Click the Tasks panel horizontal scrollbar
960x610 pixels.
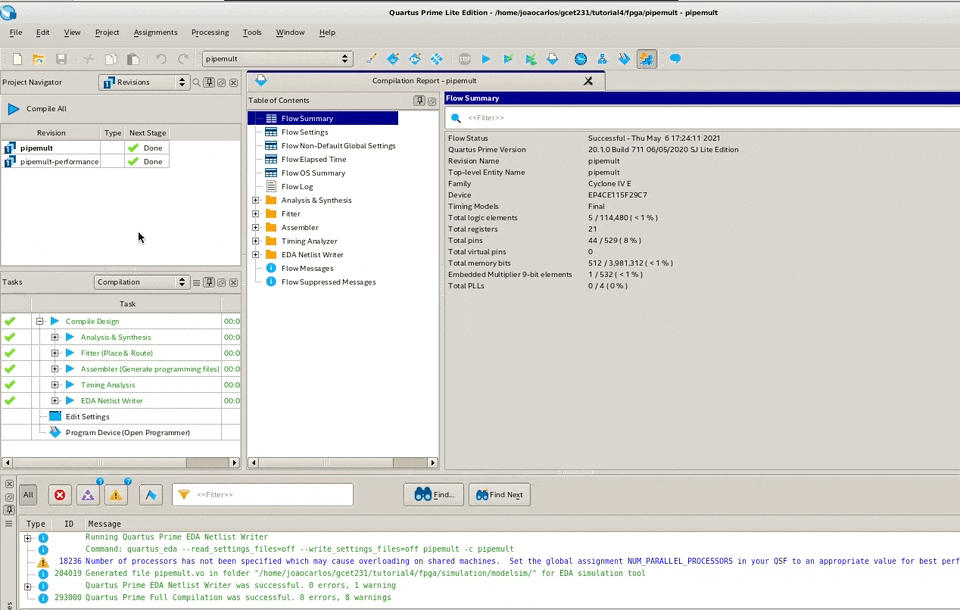click(121, 463)
